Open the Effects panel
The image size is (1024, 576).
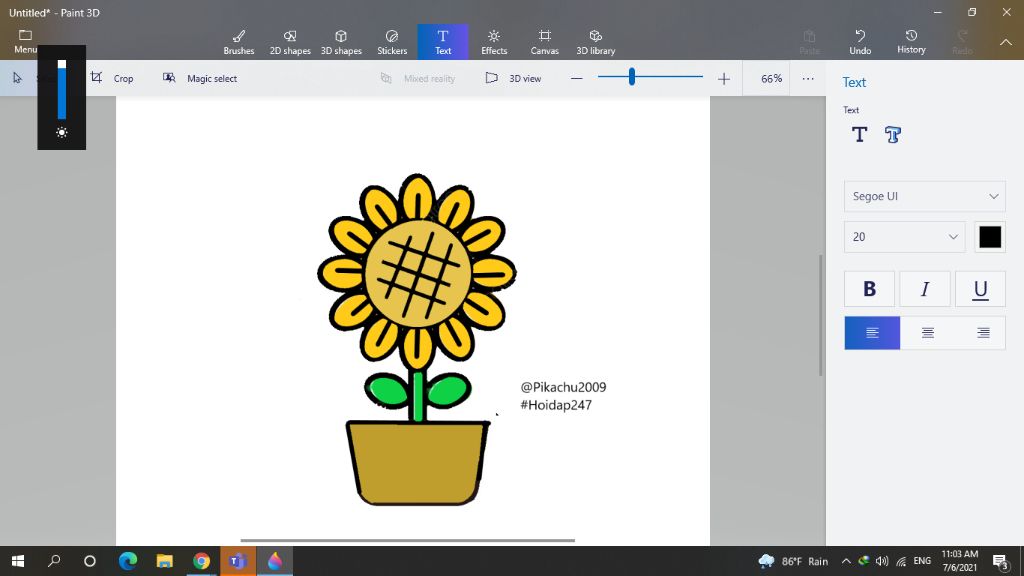tap(494, 42)
